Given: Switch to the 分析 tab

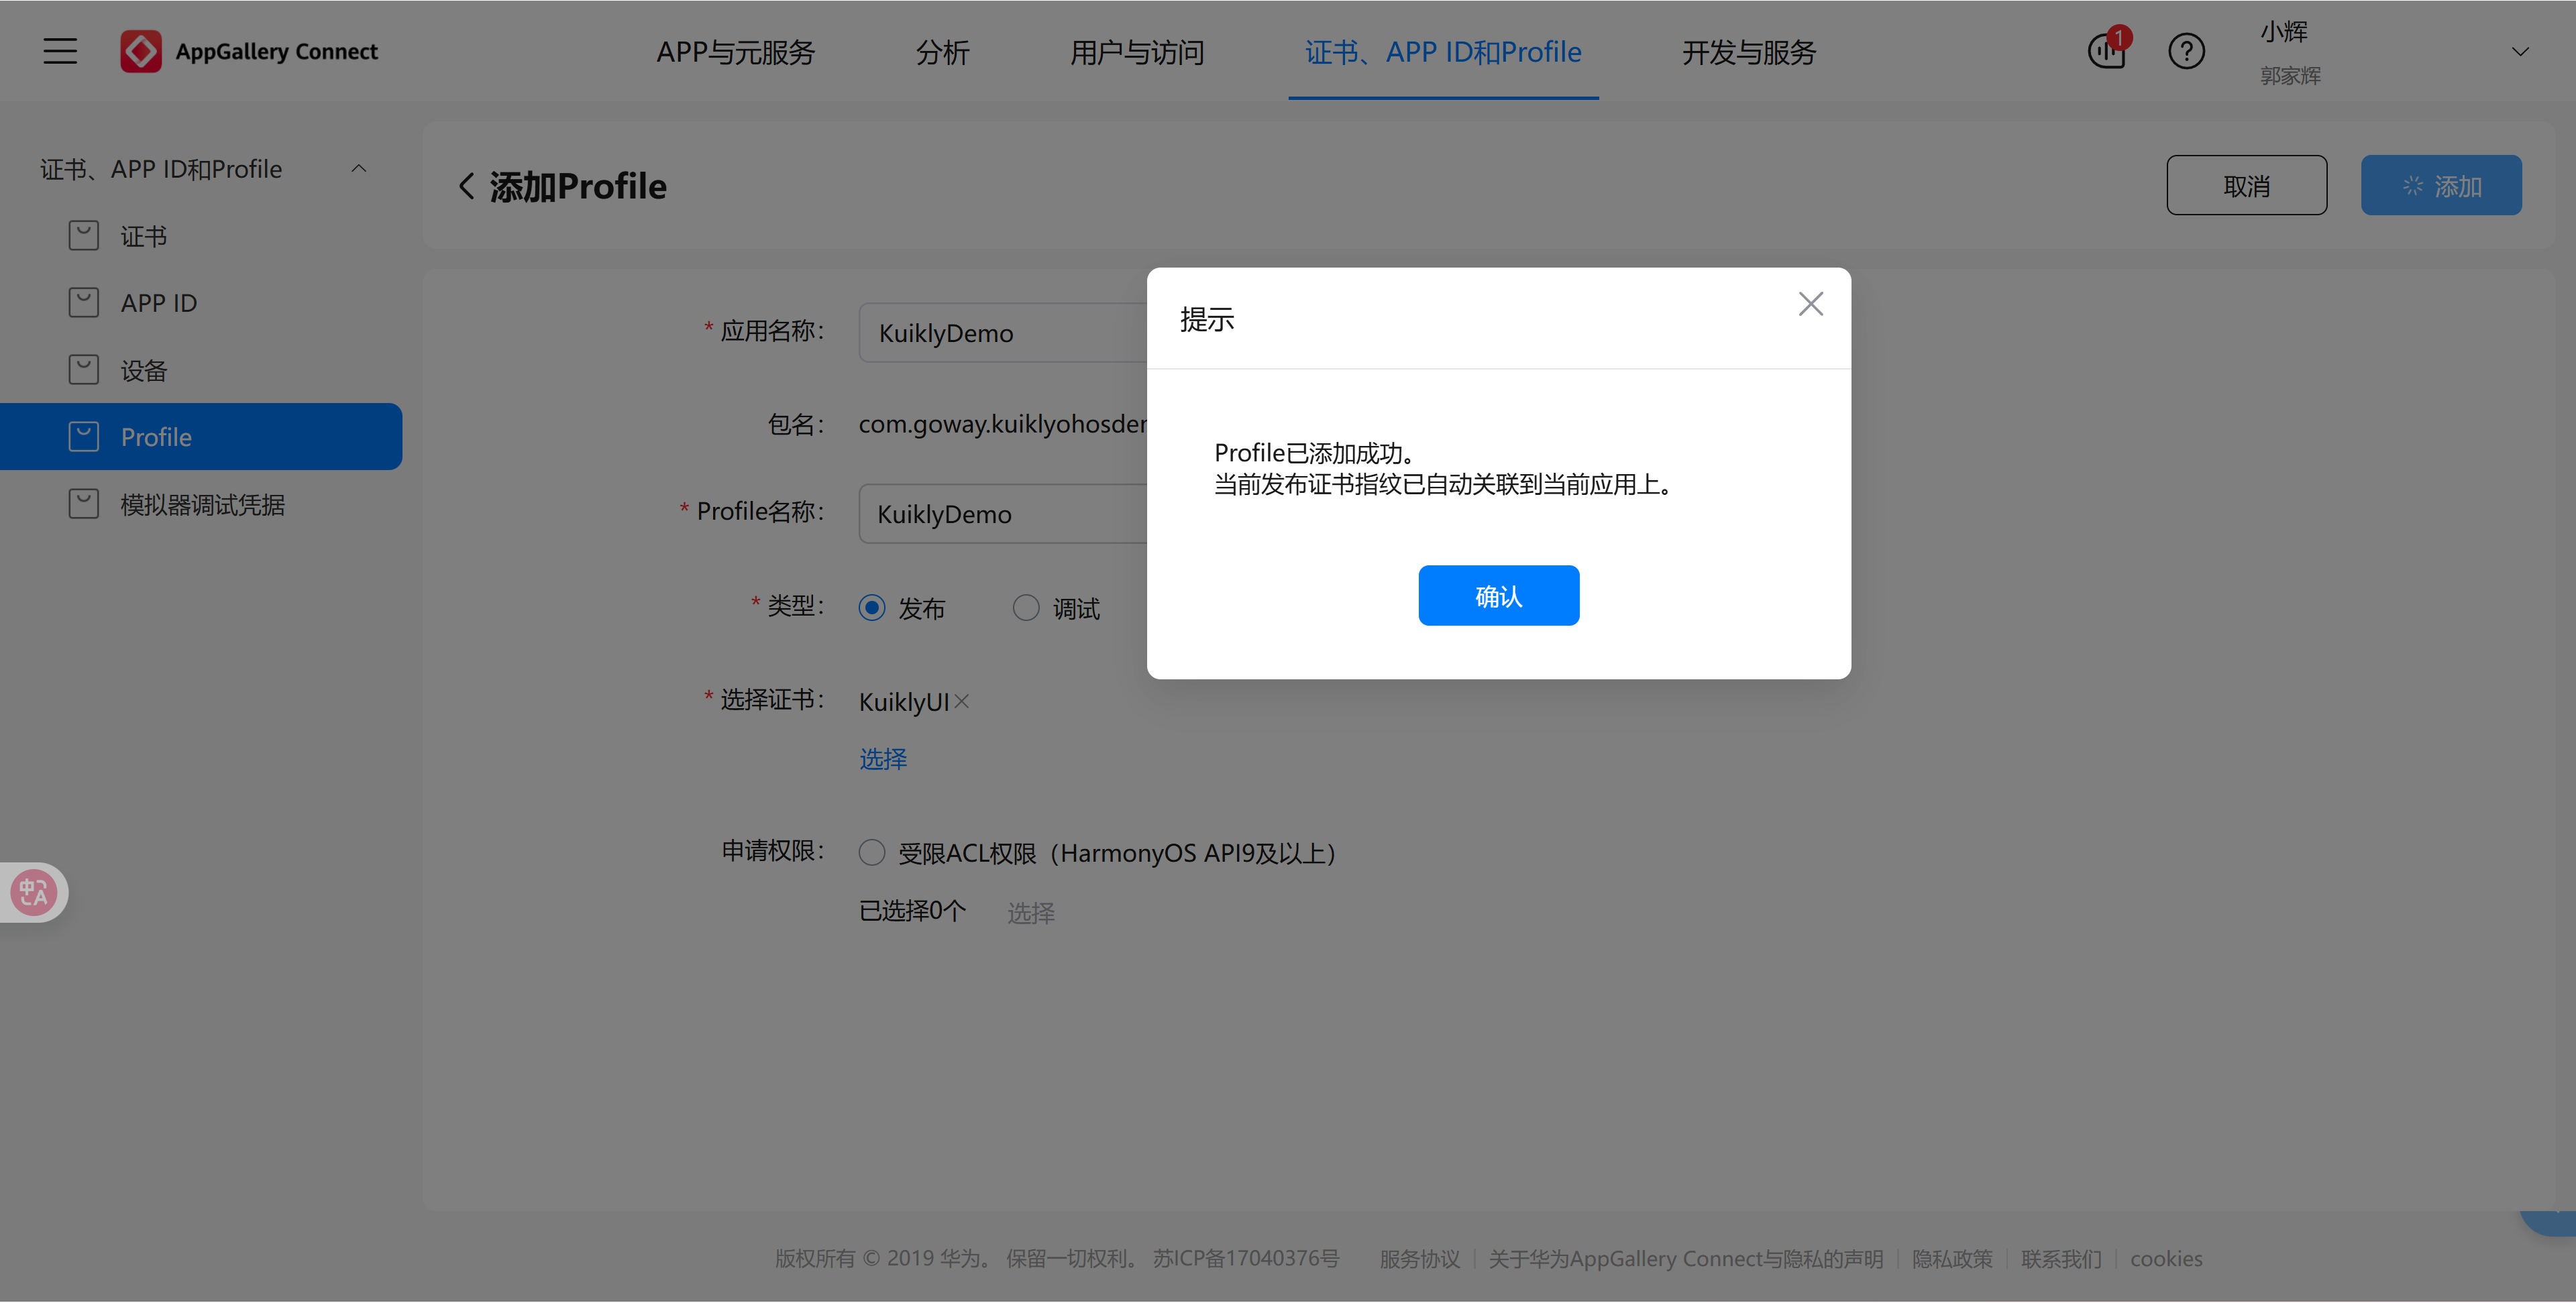Looking at the screenshot, I should tap(942, 52).
